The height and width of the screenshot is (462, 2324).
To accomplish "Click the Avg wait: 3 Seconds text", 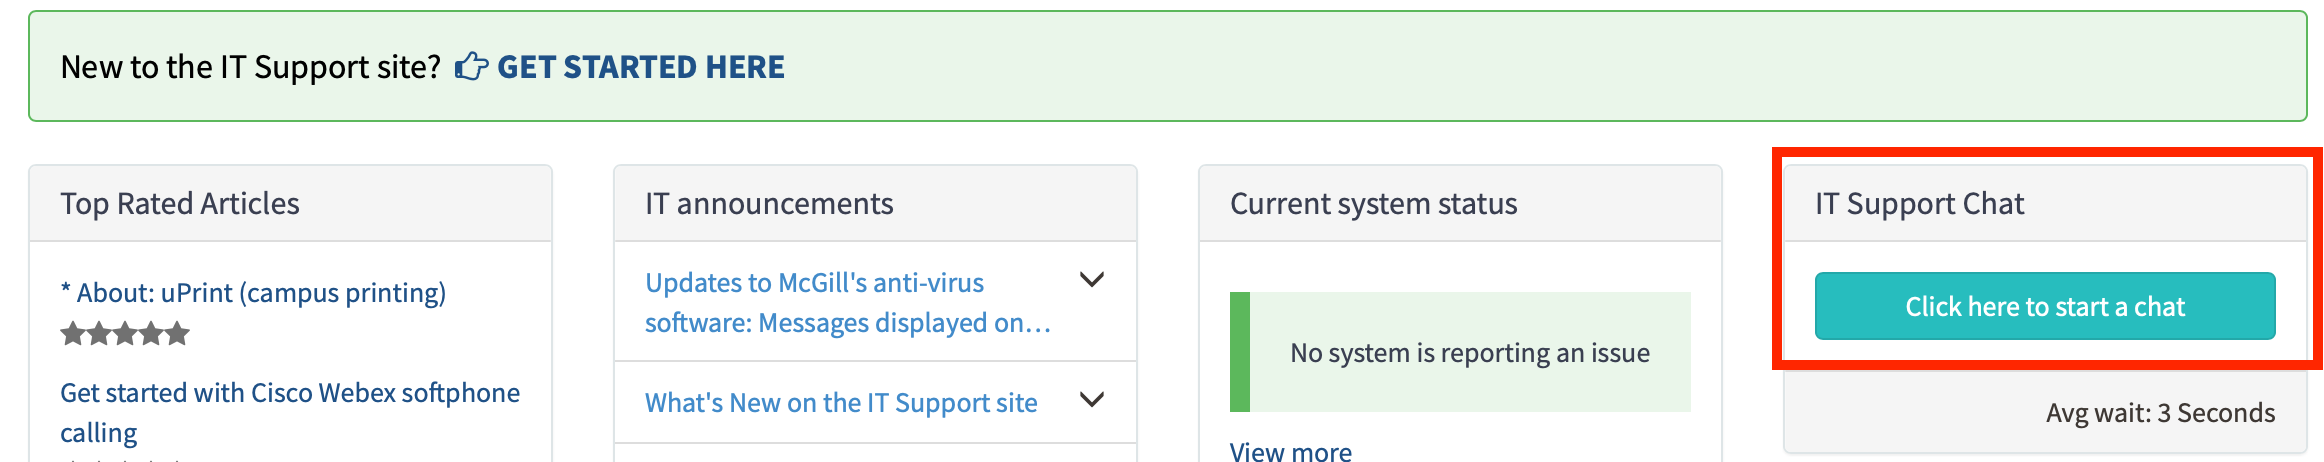I will (2160, 413).
